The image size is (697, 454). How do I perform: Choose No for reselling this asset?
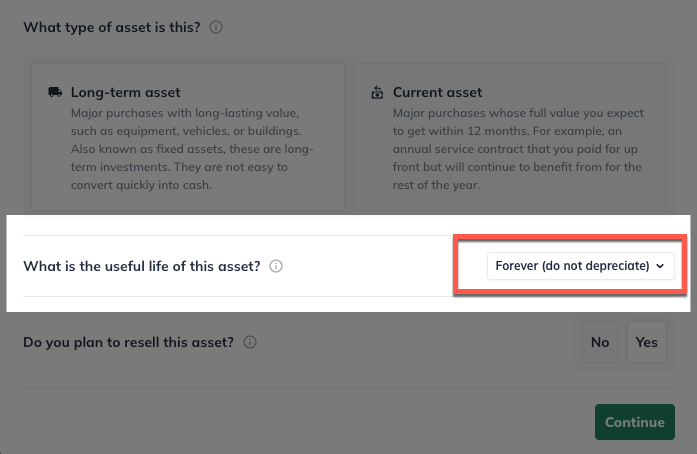(x=600, y=342)
